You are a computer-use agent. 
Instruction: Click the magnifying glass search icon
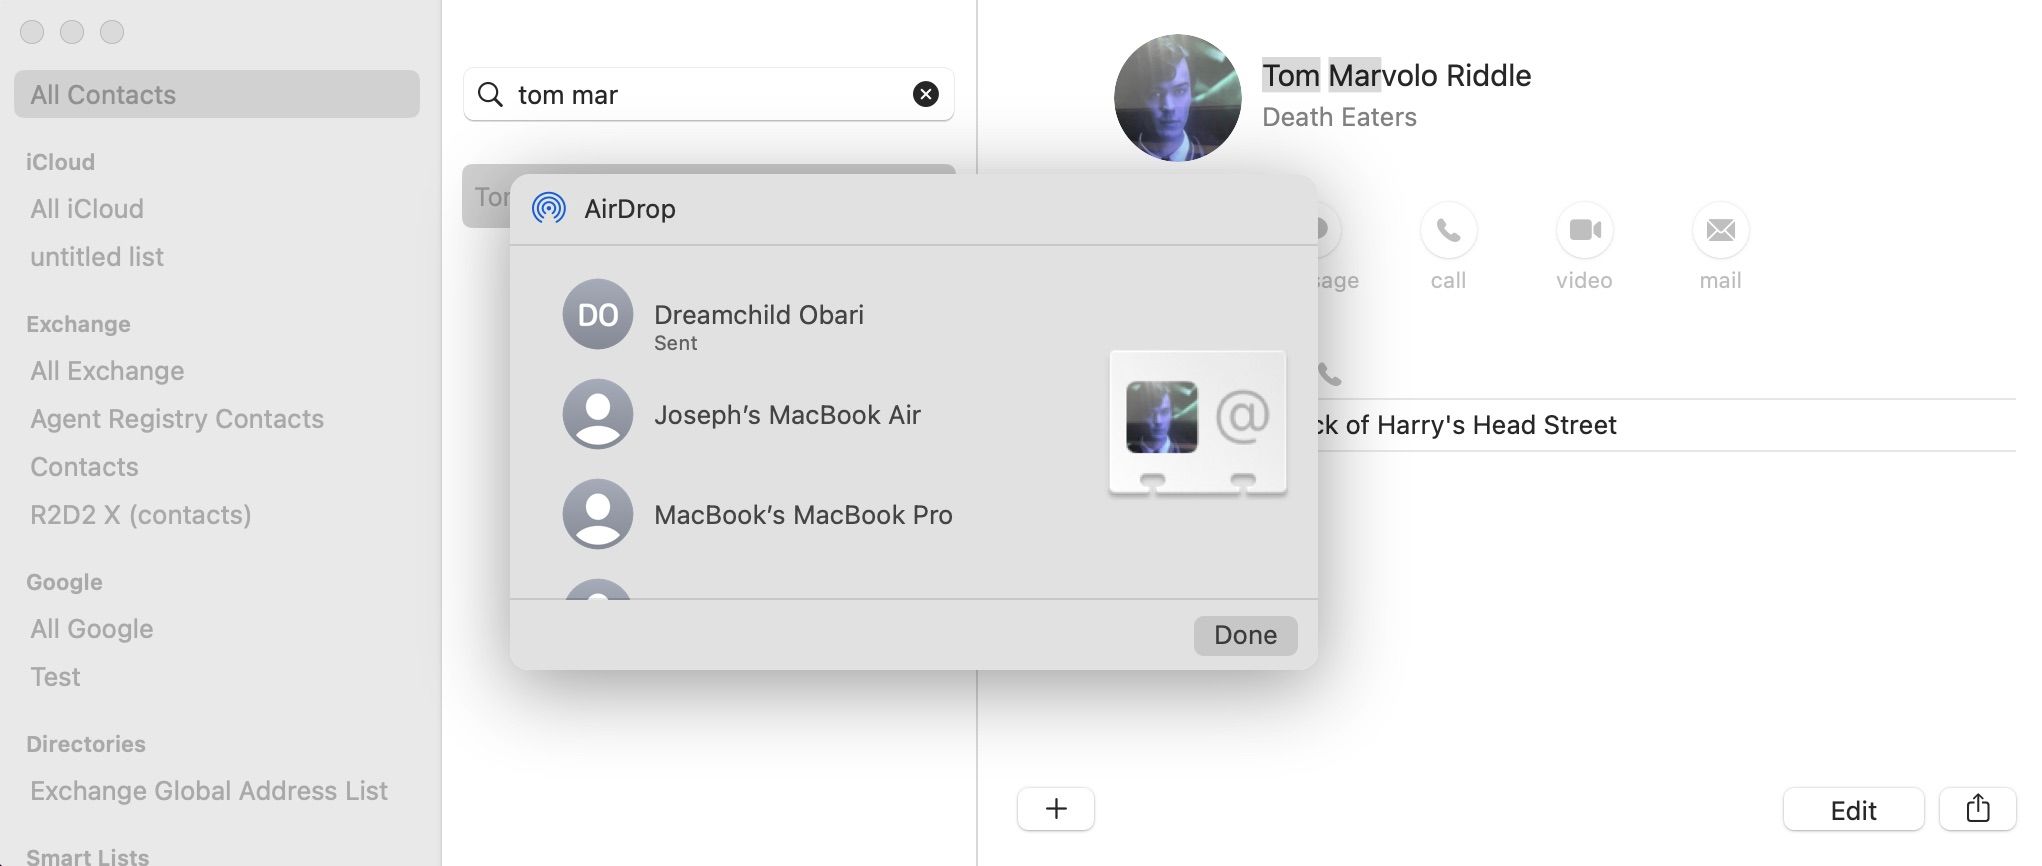[490, 94]
